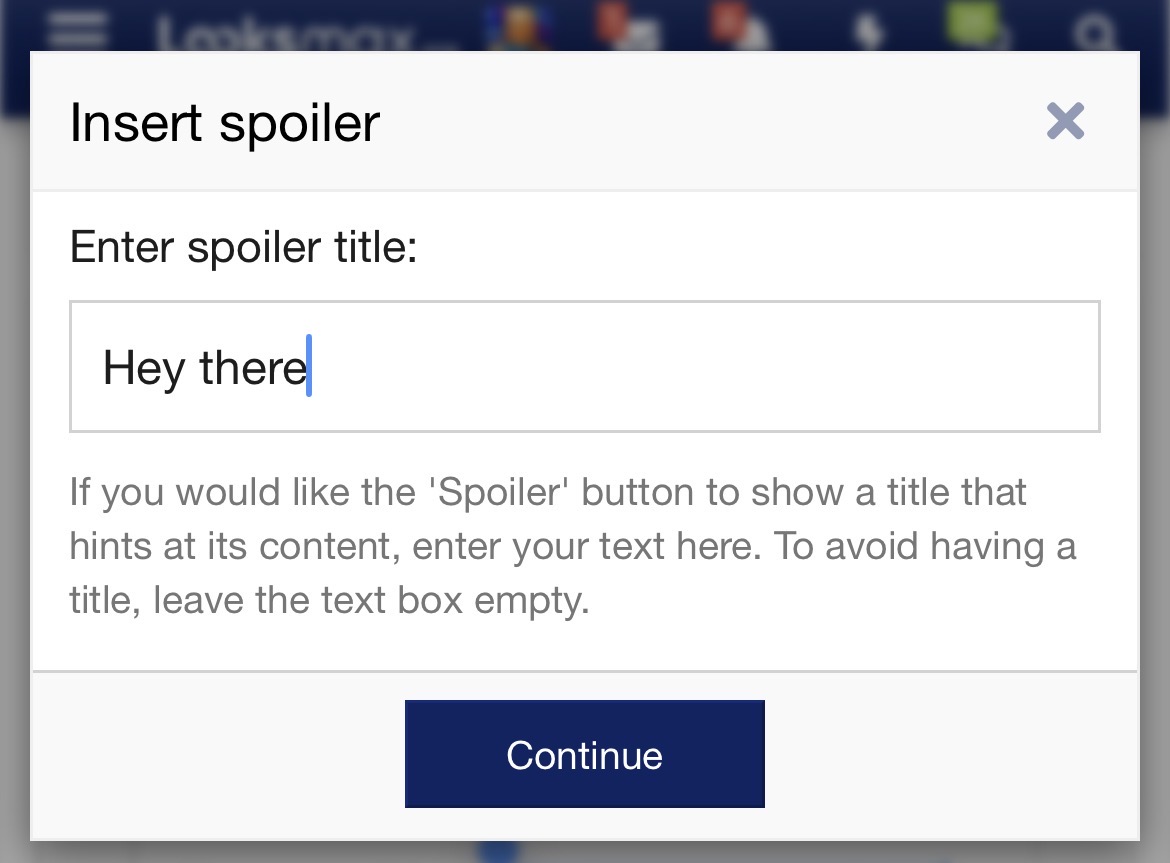
Task: Click the gray helper text paragraph
Action: point(573,546)
